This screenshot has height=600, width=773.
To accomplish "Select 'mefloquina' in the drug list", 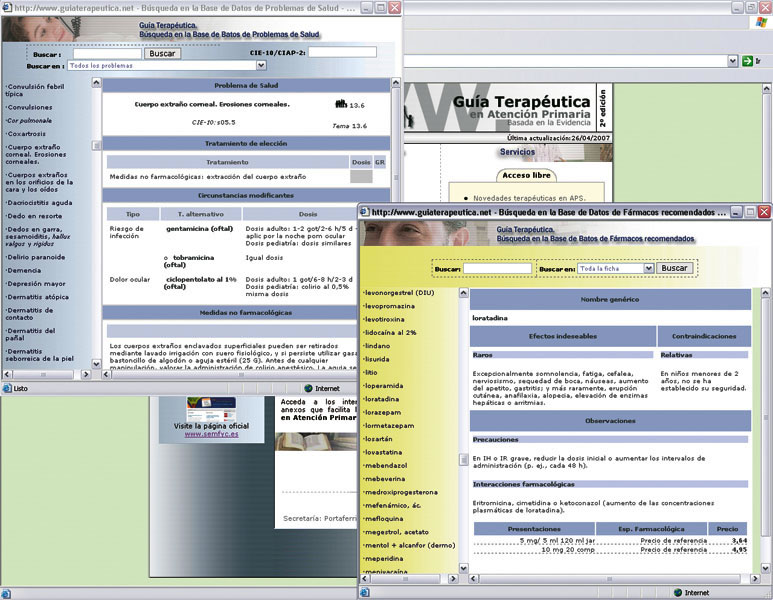I will coord(384,519).
